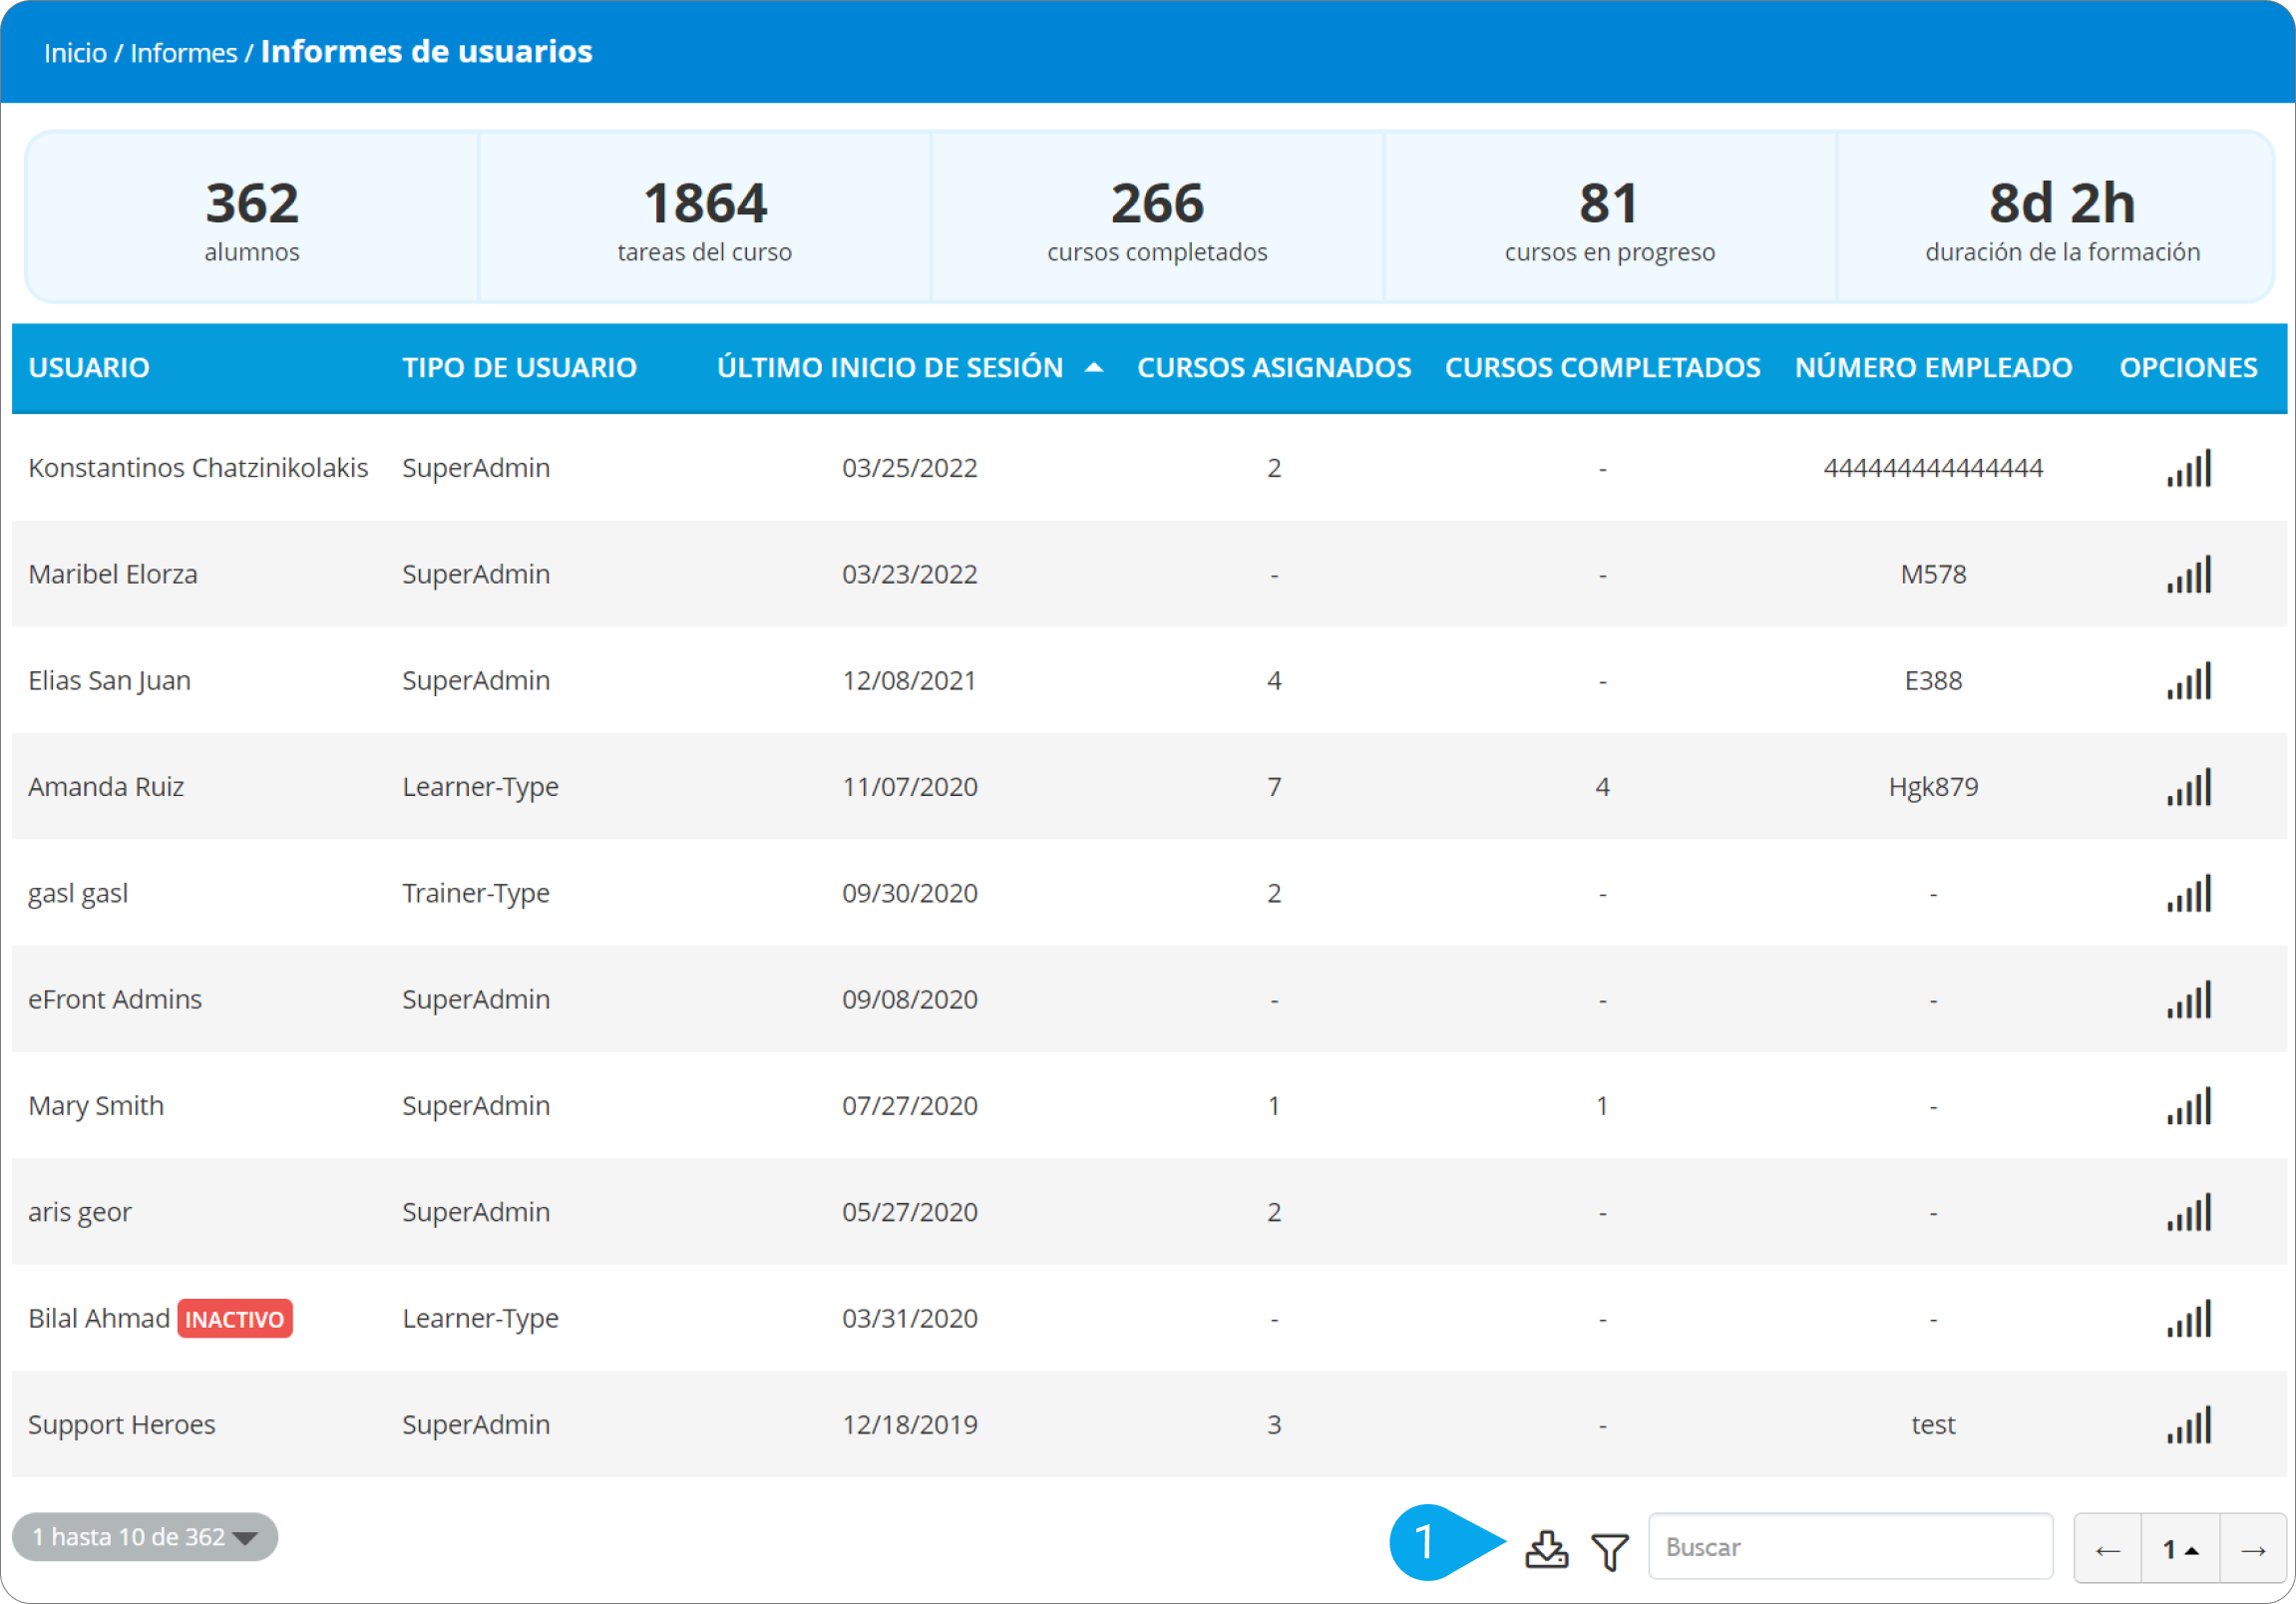Viewport: 2296px width, 1604px height.
Task: Click the bar chart icon for Mary Smith
Action: (x=2188, y=1106)
